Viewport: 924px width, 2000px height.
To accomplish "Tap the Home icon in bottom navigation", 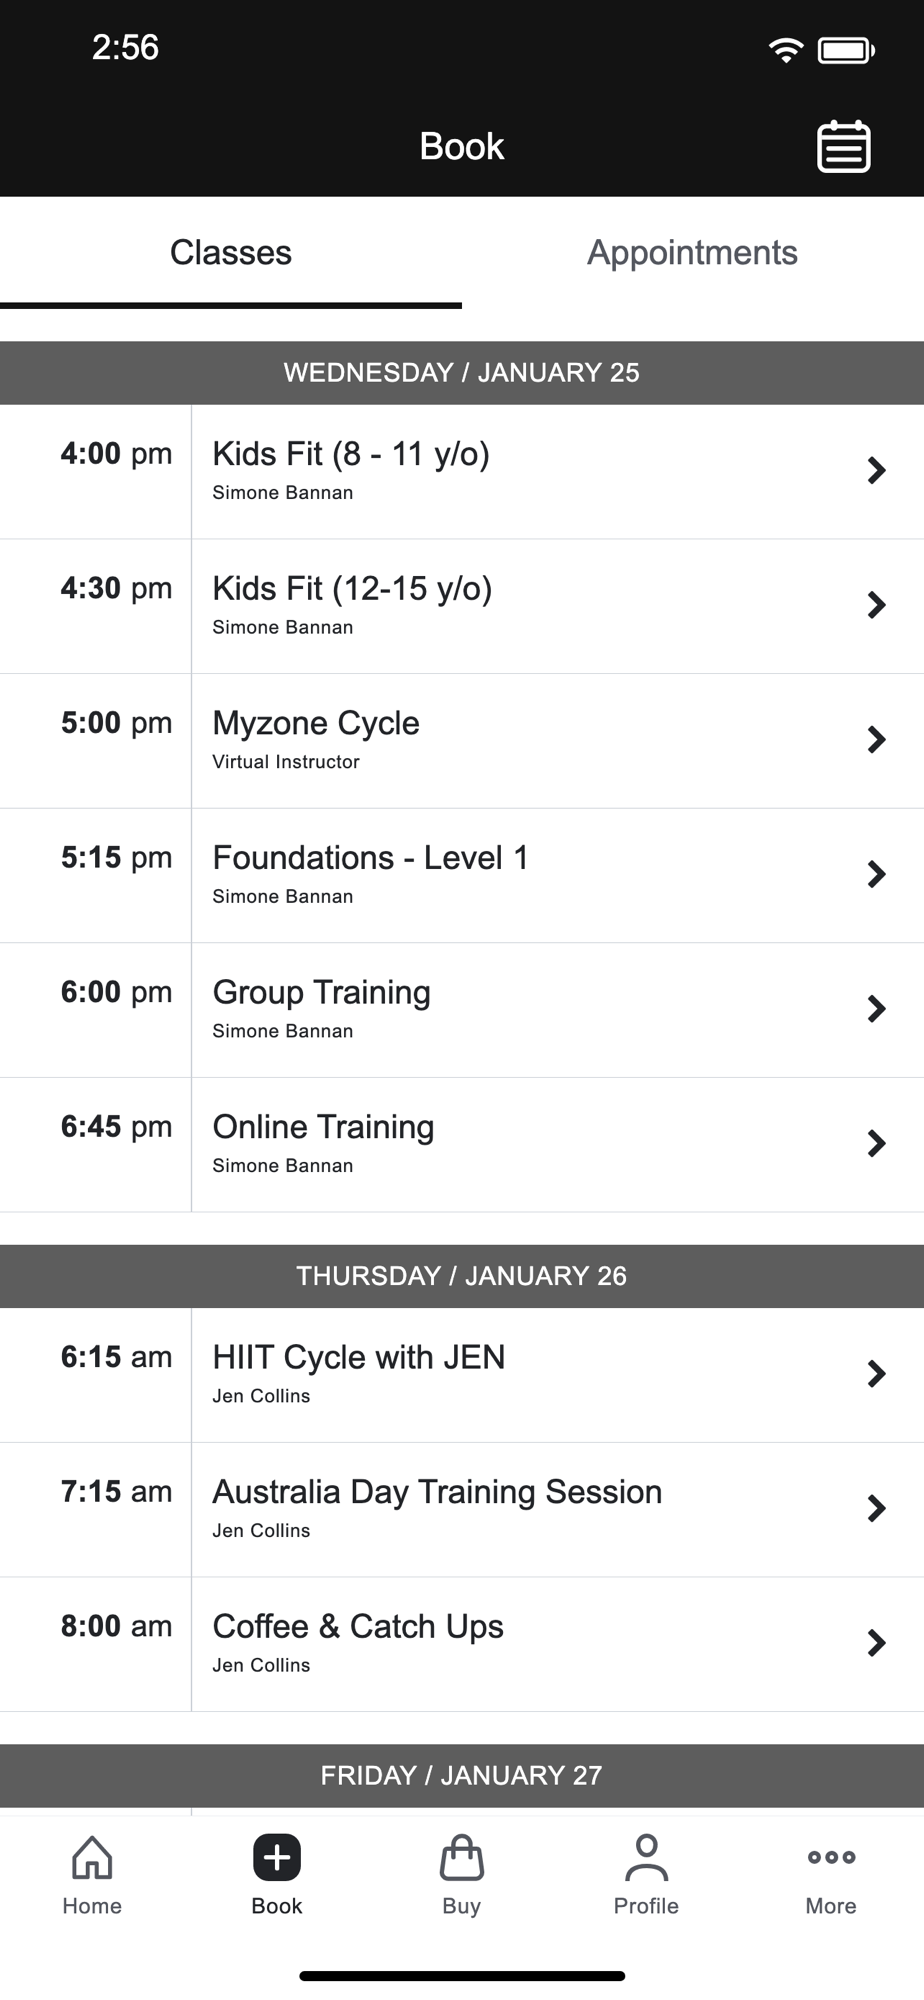I will click(92, 1858).
